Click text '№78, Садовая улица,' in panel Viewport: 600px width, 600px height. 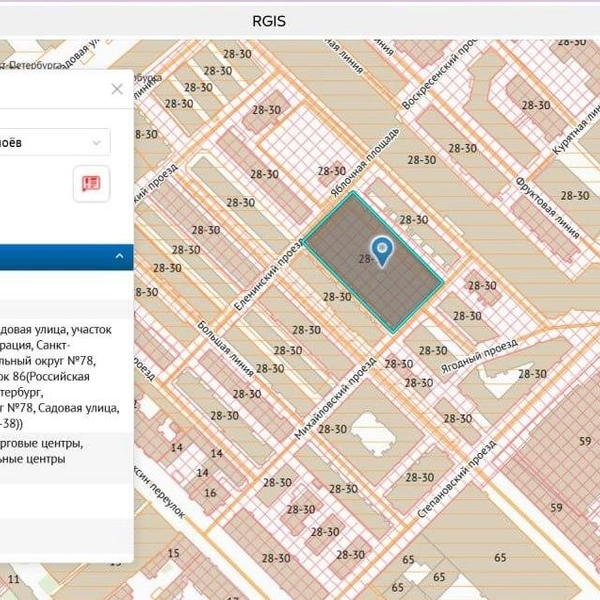(x=63, y=408)
